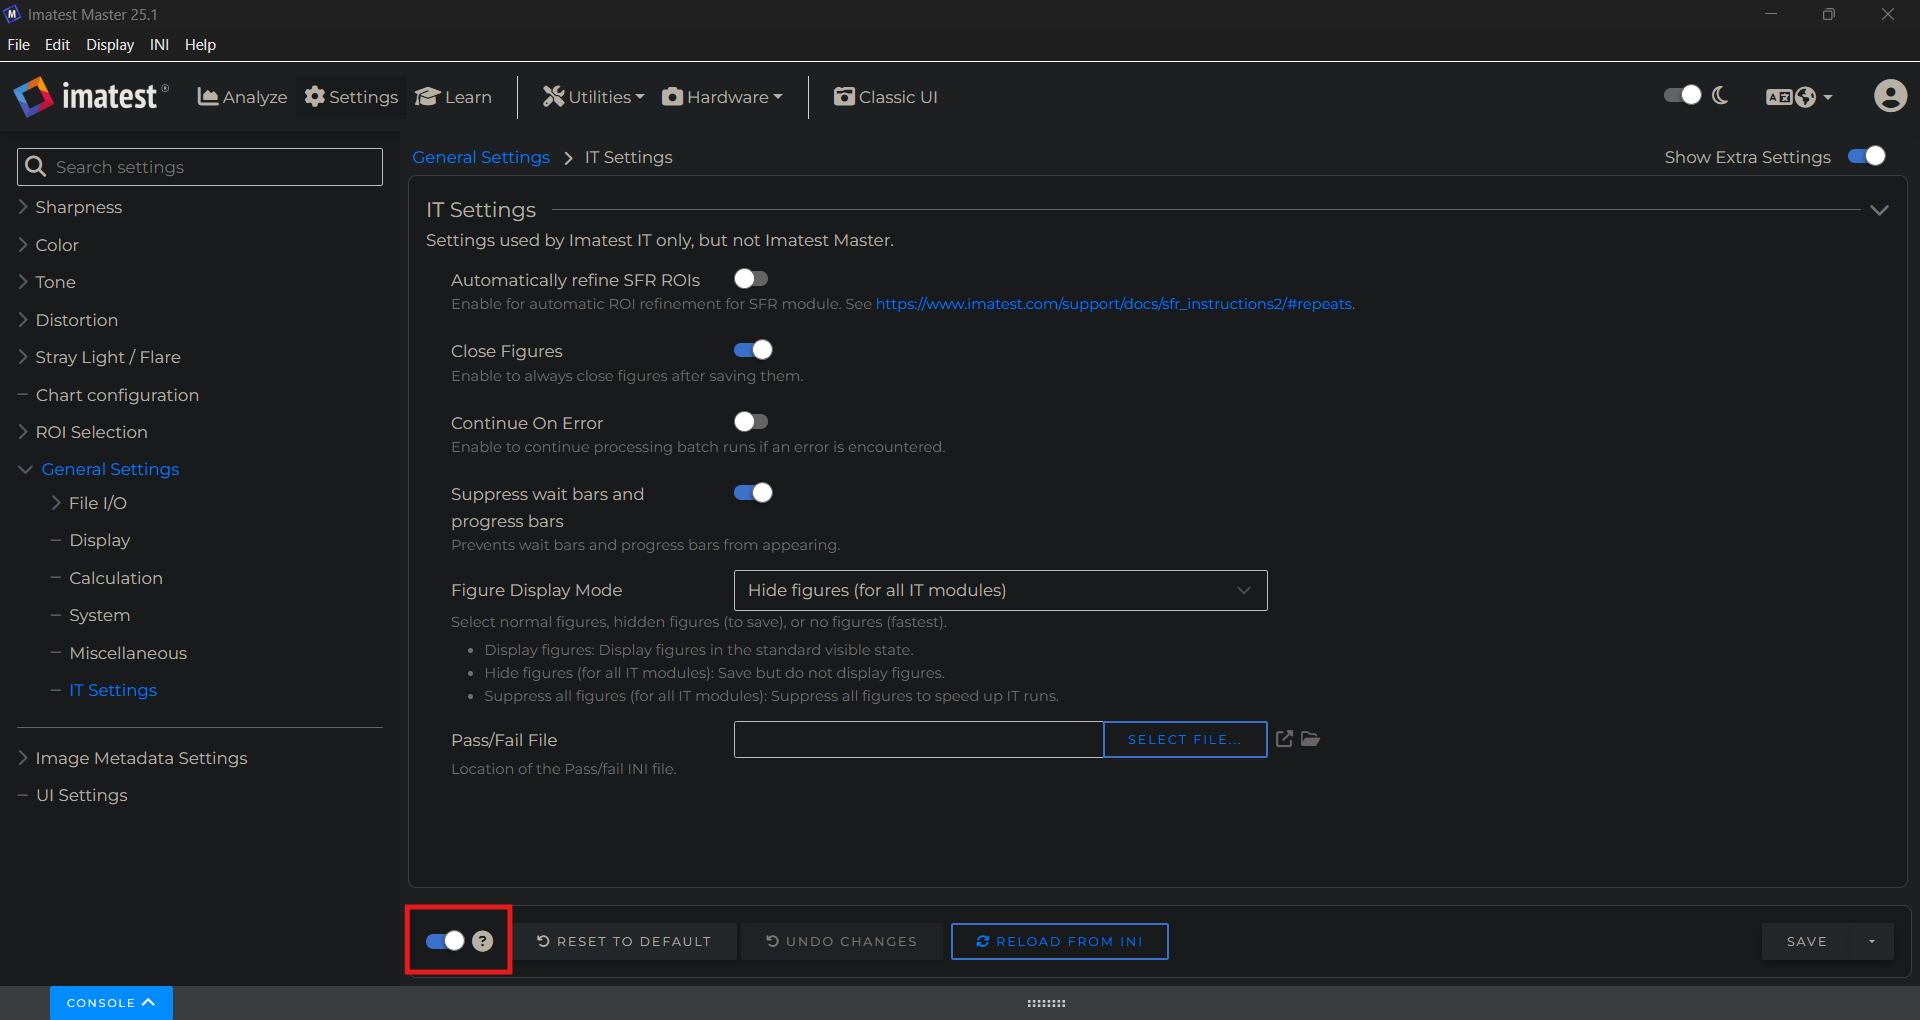Viewport: 1920px width, 1020px height.
Task: Open Pass/Fail file in external editor icon
Action: 1285,739
